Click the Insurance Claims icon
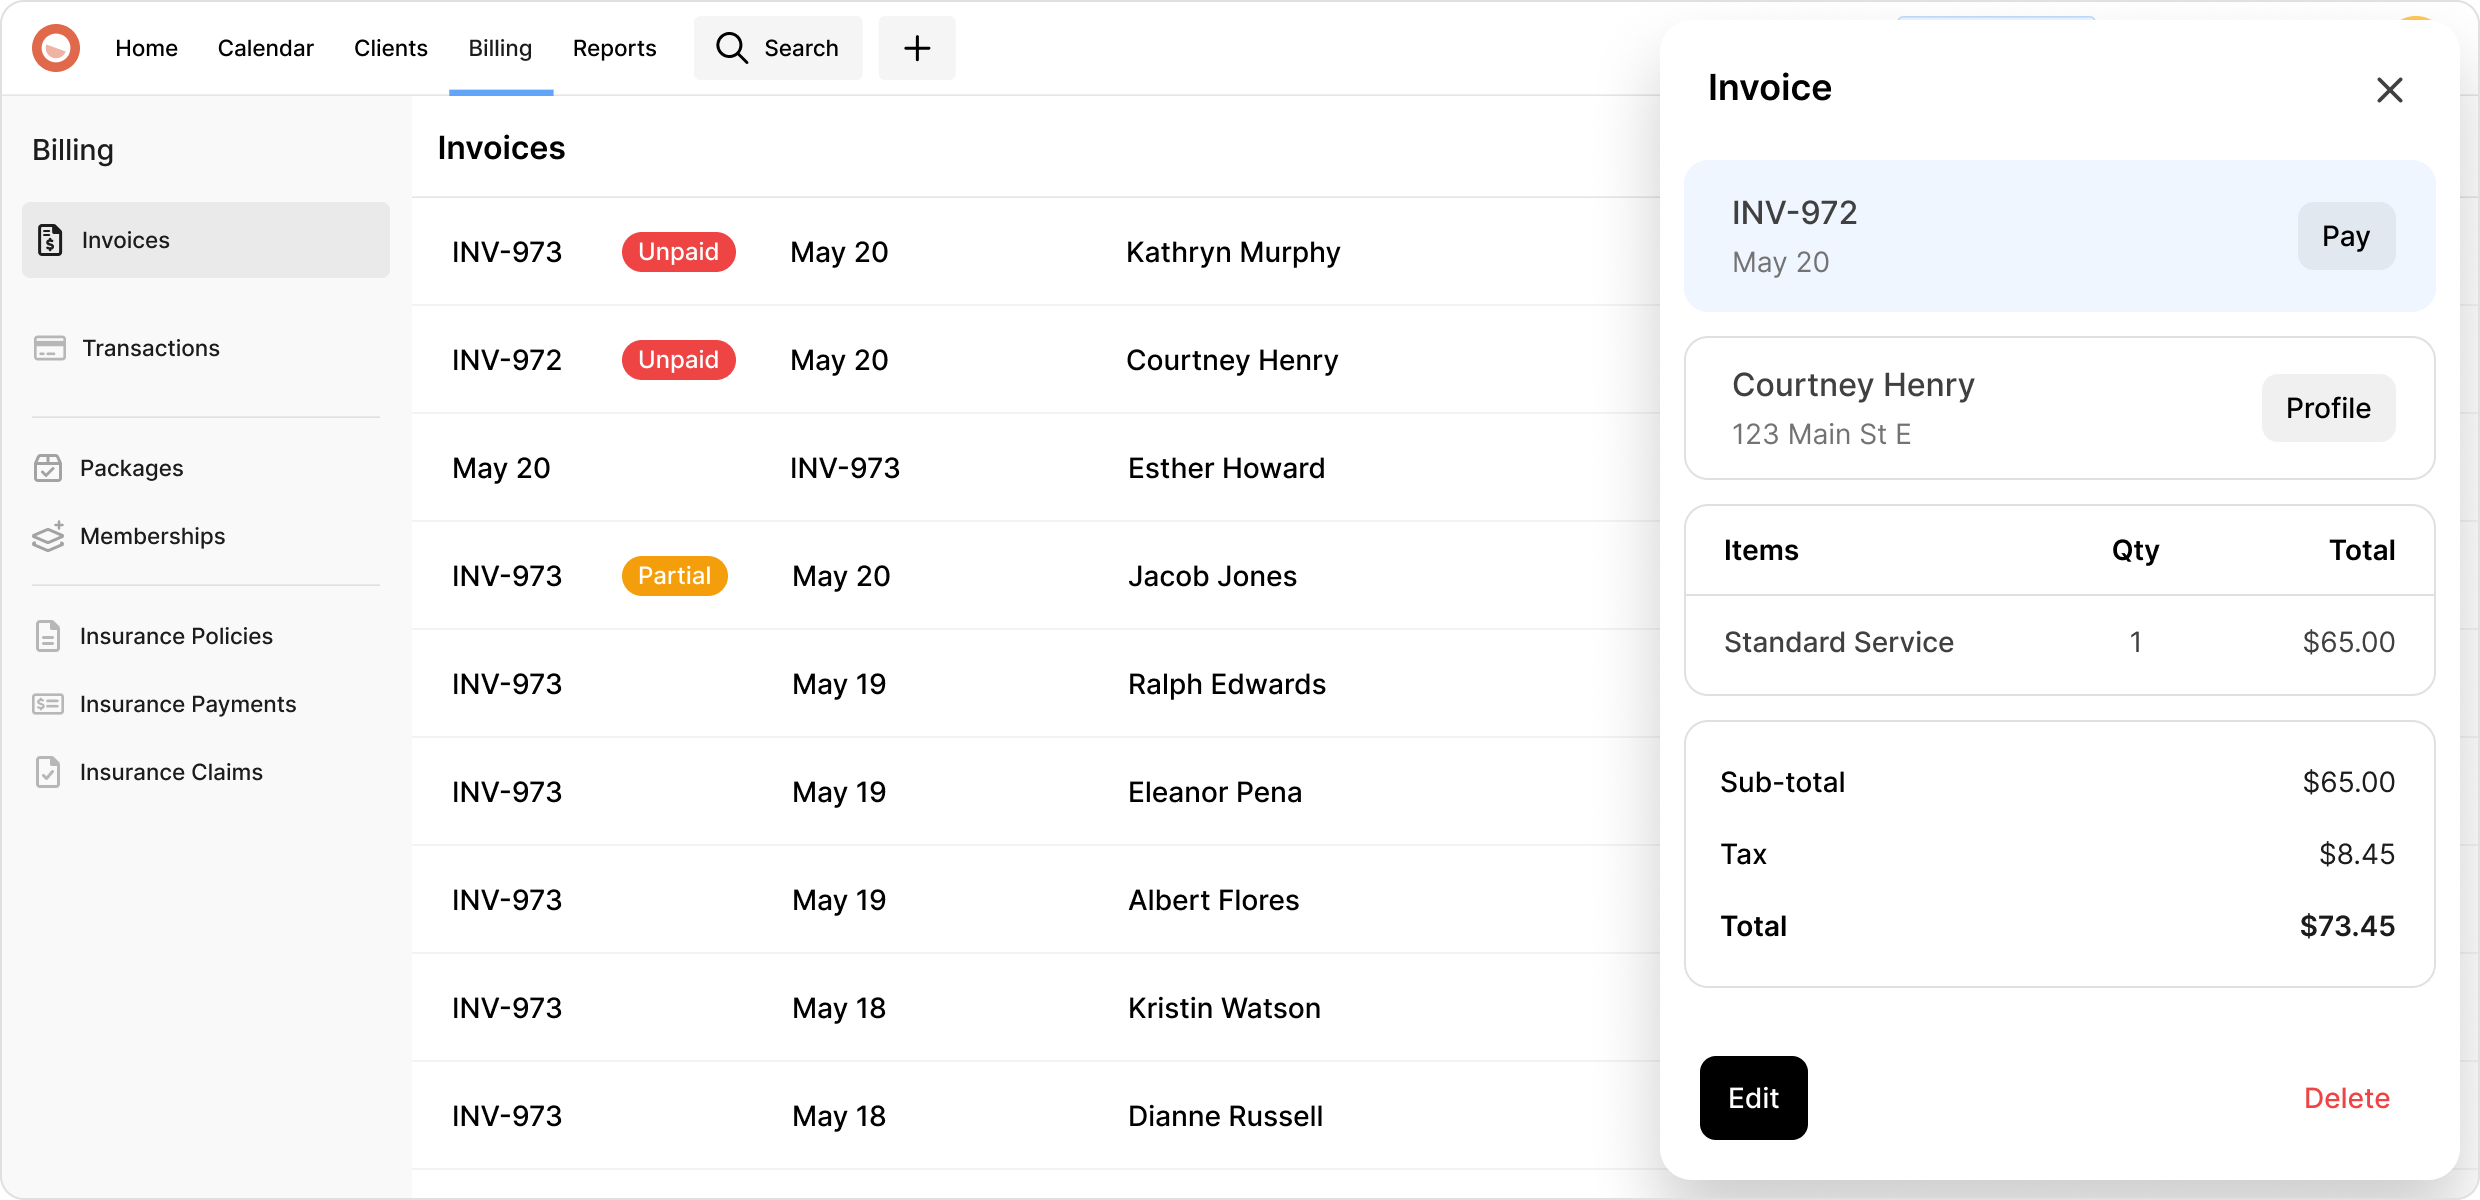 coord(48,772)
